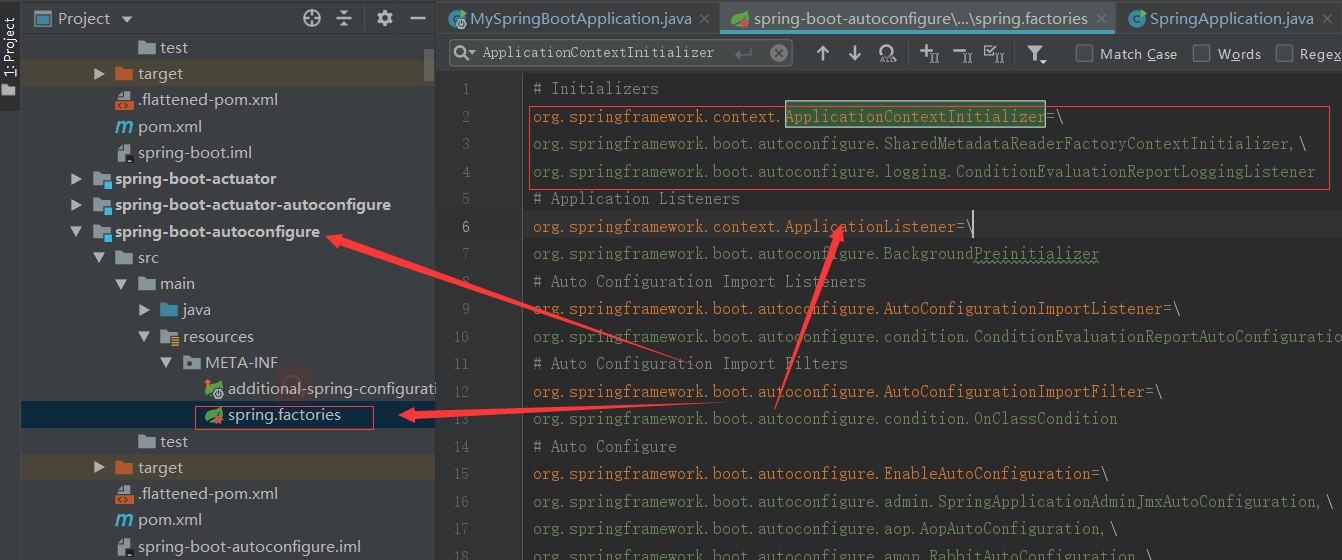1342x560 pixels.
Task: Insert new line icon in search field
Action: [743, 53]
